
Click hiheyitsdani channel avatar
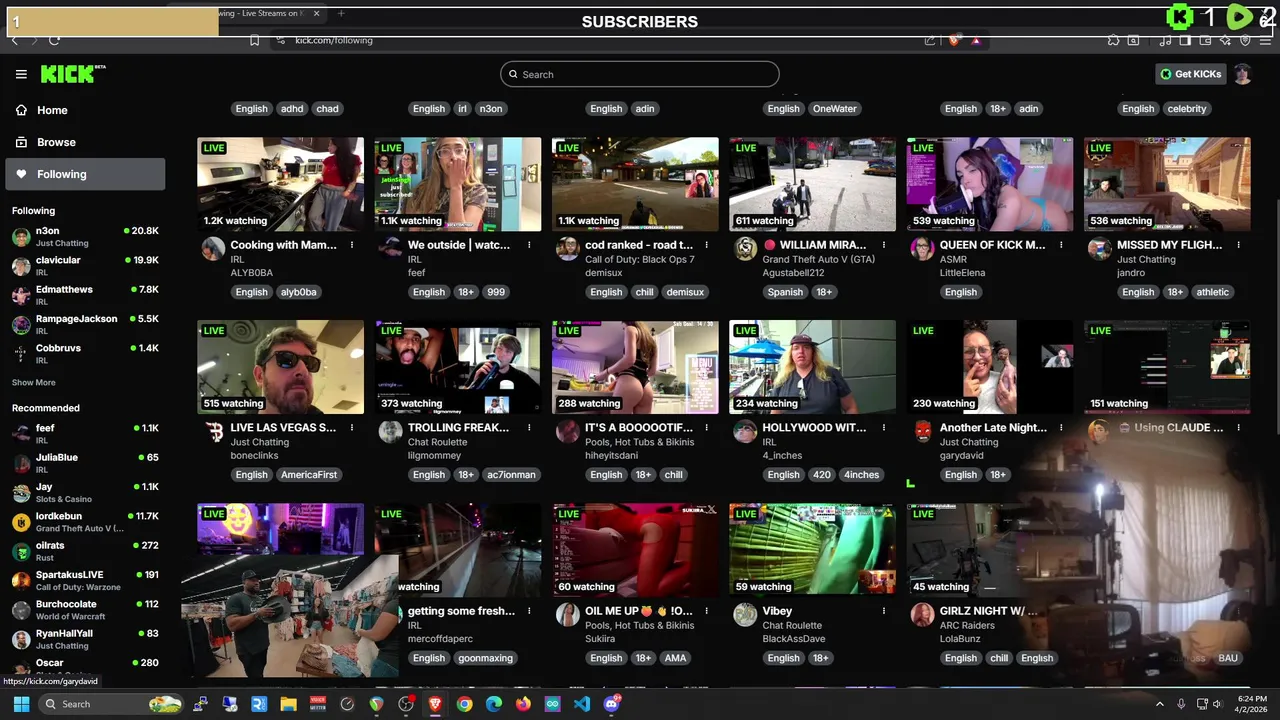point(568,432)
